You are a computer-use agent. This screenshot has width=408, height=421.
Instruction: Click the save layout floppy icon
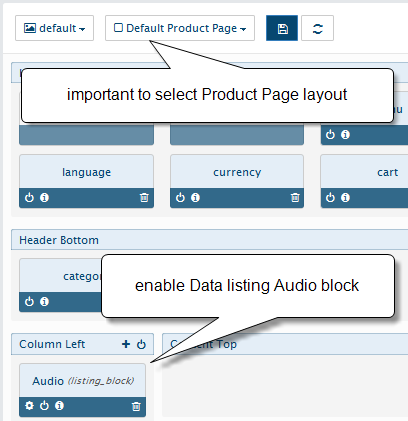[282, 28]
